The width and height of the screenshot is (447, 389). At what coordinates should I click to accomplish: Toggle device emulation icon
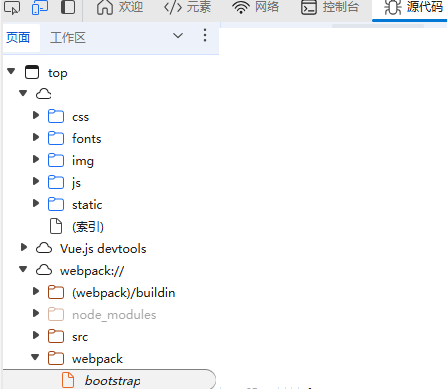click(40, 7)
